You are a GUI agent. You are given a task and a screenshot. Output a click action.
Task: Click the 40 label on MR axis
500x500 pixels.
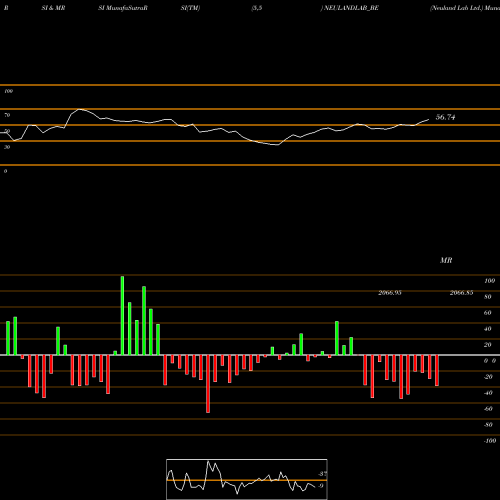[x=488, y=329]
